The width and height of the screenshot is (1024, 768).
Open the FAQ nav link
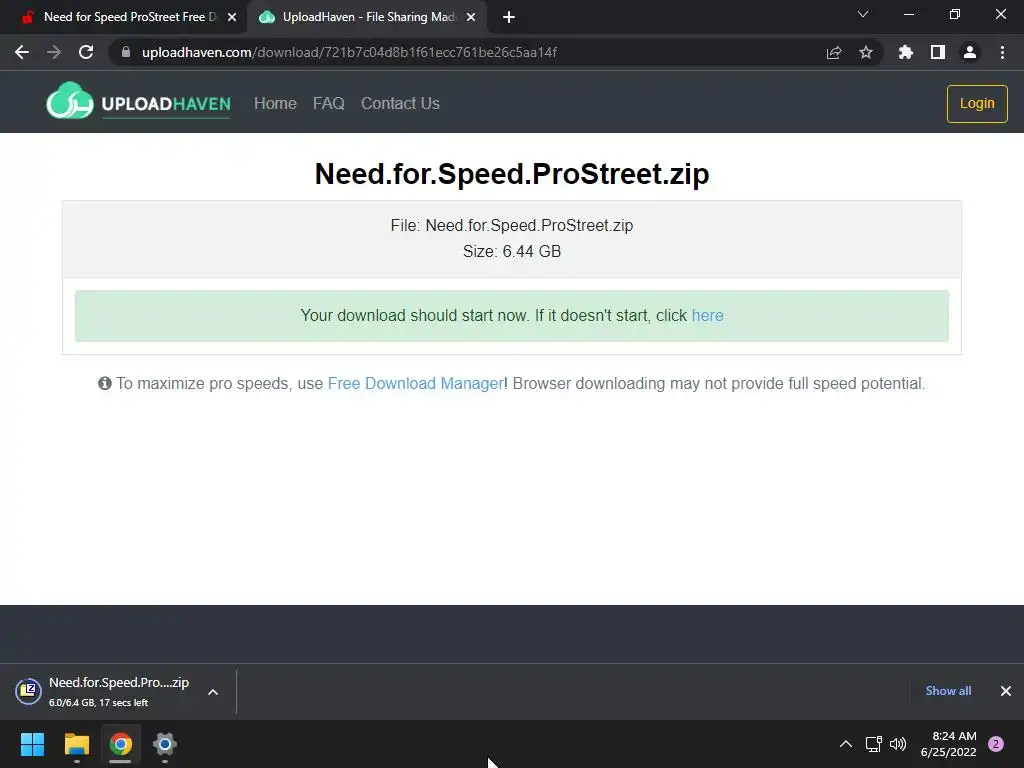[328, 103]
